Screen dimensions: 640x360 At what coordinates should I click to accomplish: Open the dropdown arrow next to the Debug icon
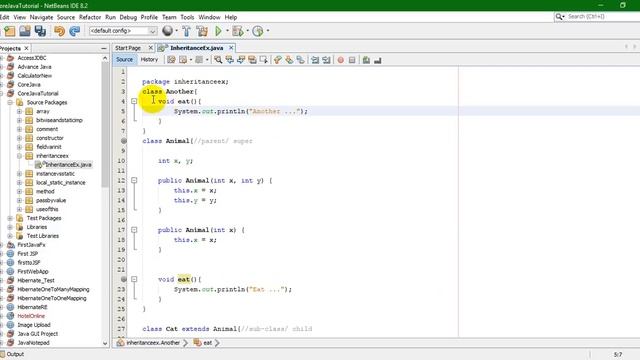pyautogui.click(x=247, y=31)
